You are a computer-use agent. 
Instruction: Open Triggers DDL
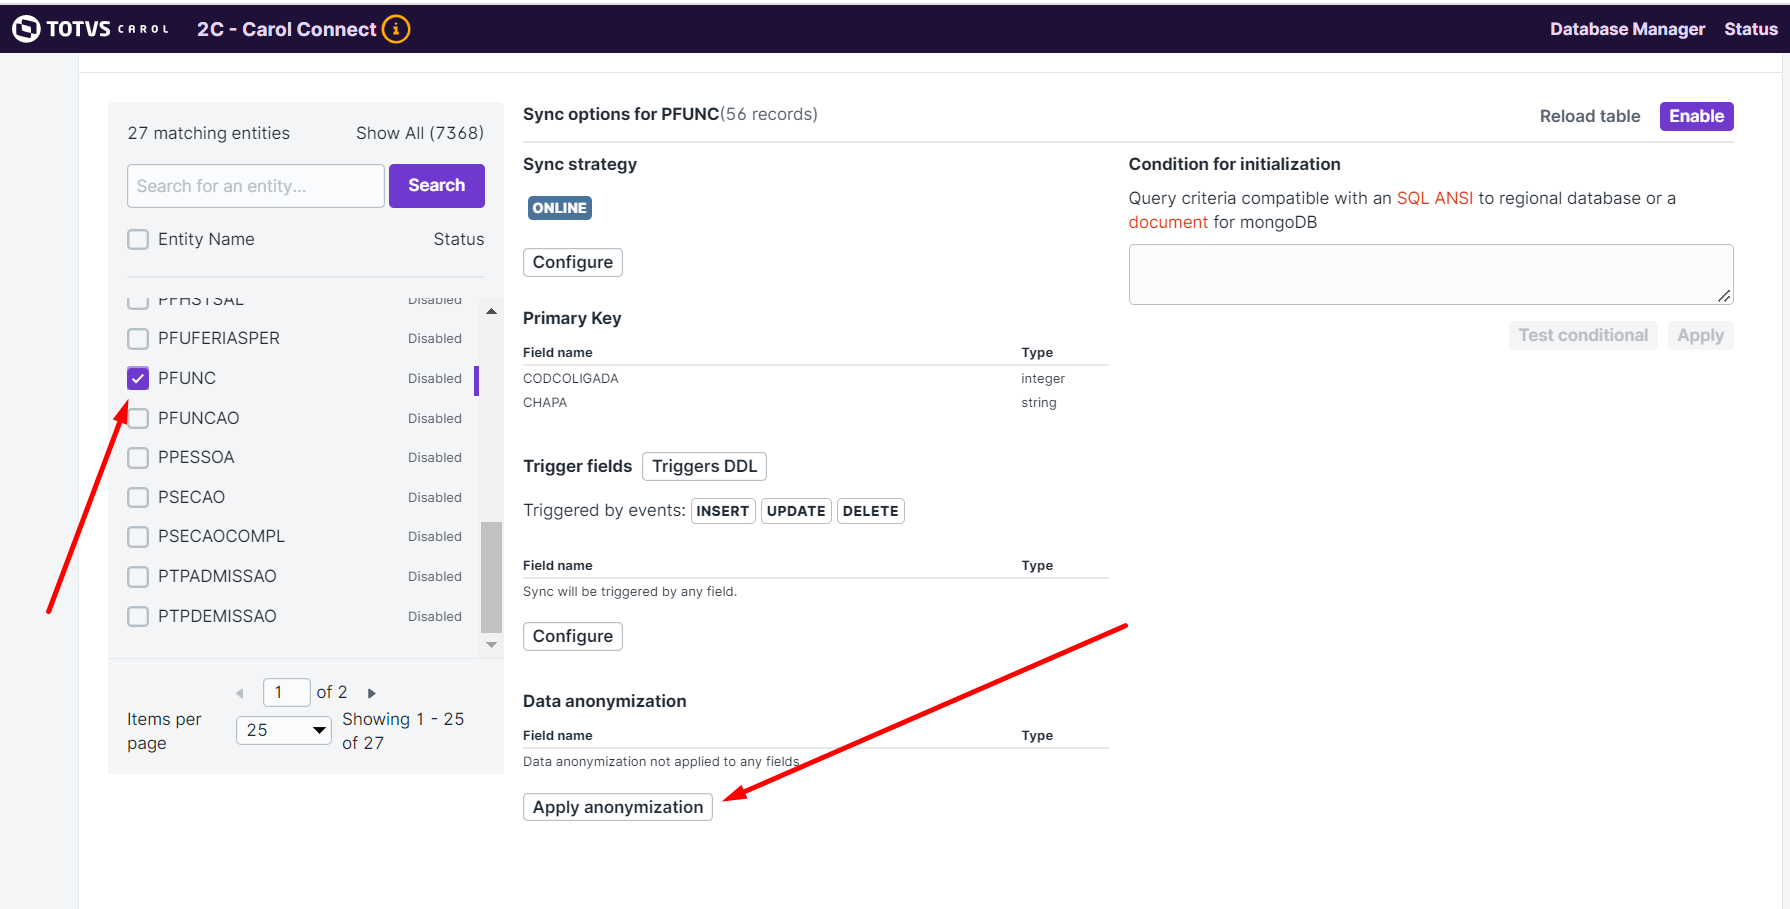point(704,466)
